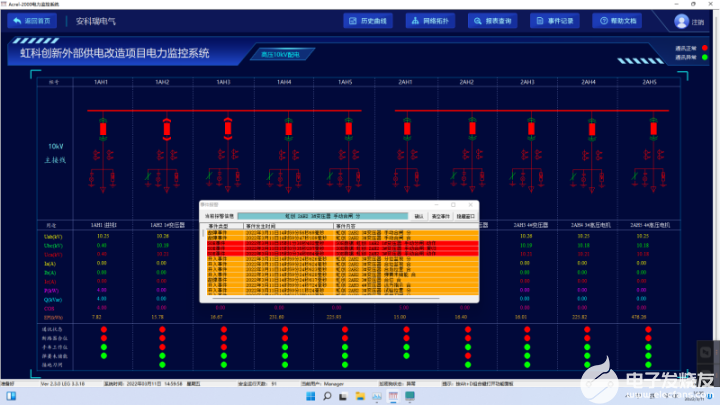Screen dimensions: 720x405
Task: Click the top red status light under 1AH1
Action: tap(104, 329)
